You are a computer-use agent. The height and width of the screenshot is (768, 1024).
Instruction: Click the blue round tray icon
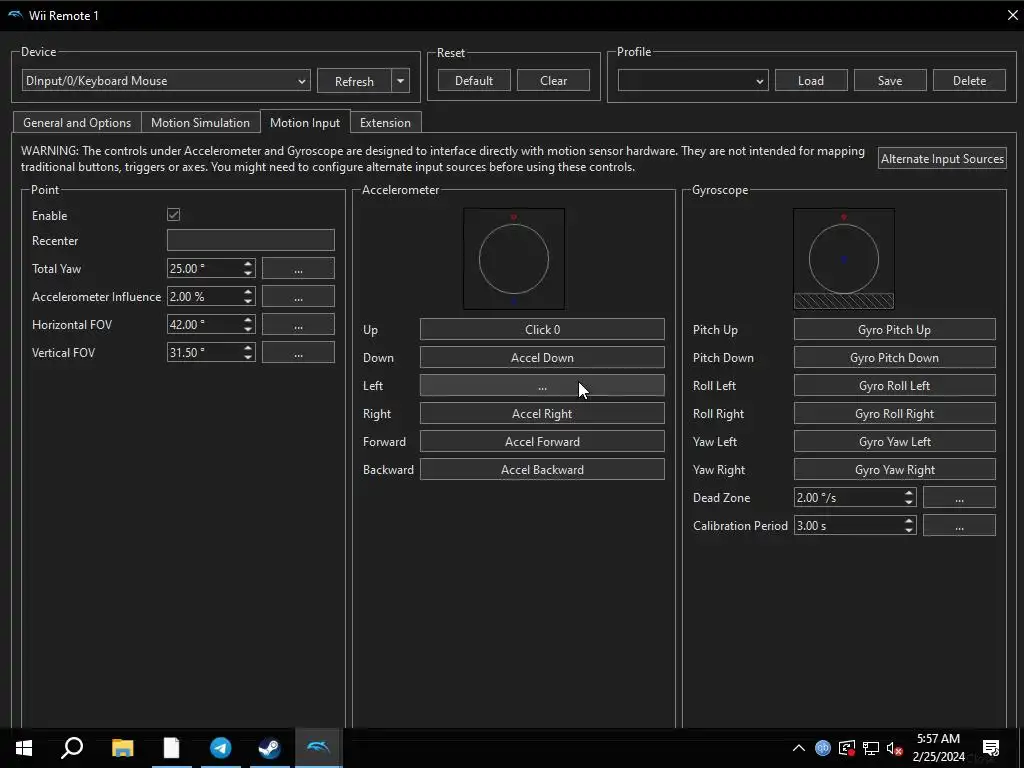click(823, 748)
